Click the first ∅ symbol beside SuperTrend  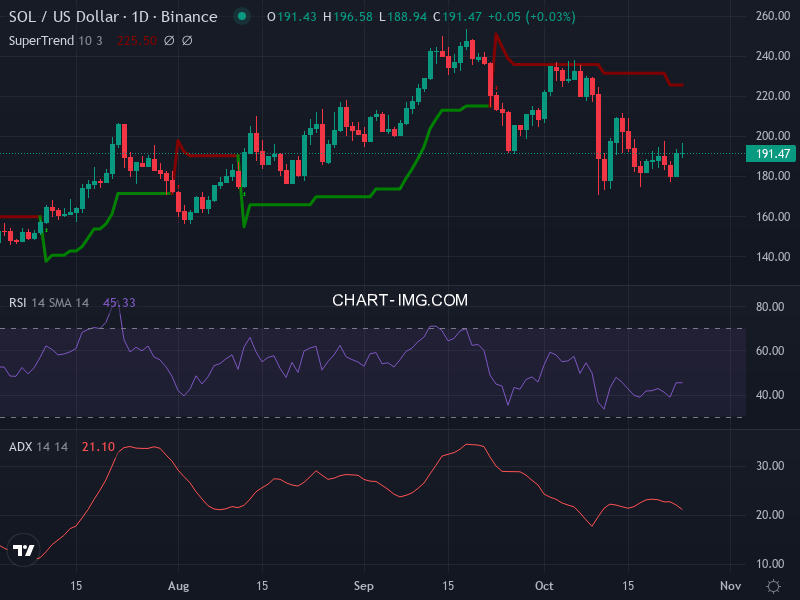coord(169,40)
